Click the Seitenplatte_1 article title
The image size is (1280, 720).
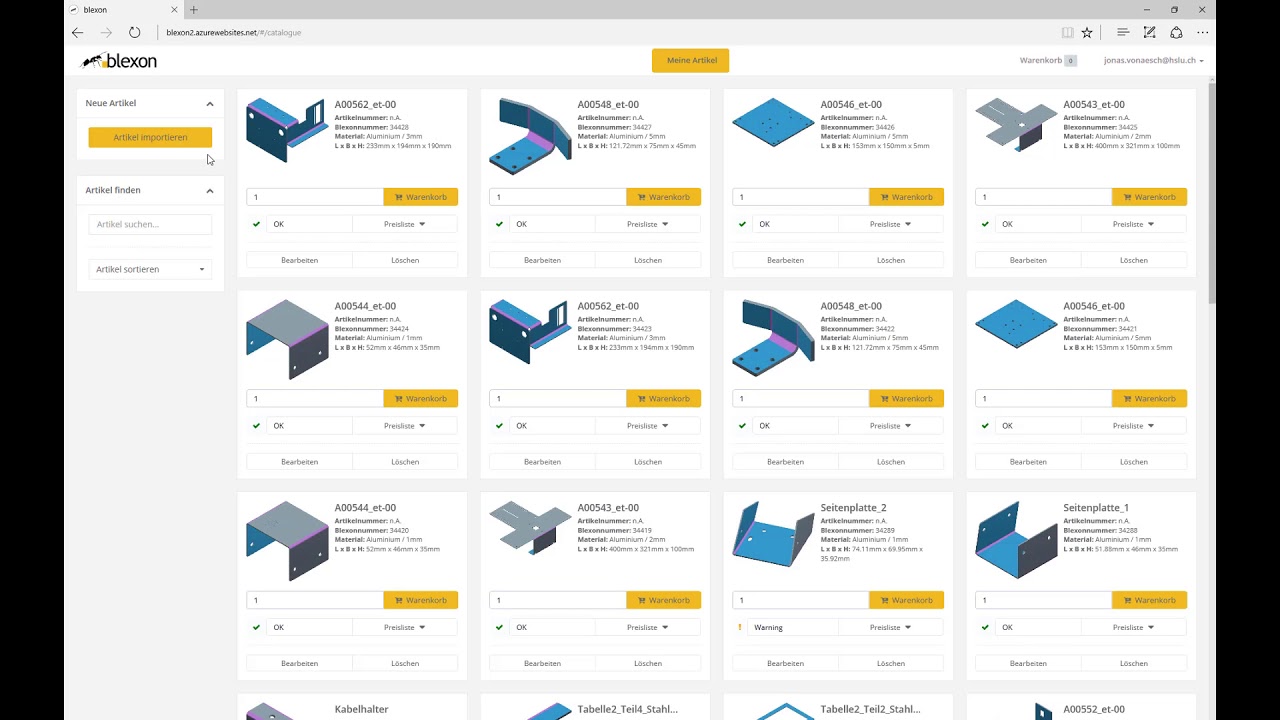(1096, 508)
